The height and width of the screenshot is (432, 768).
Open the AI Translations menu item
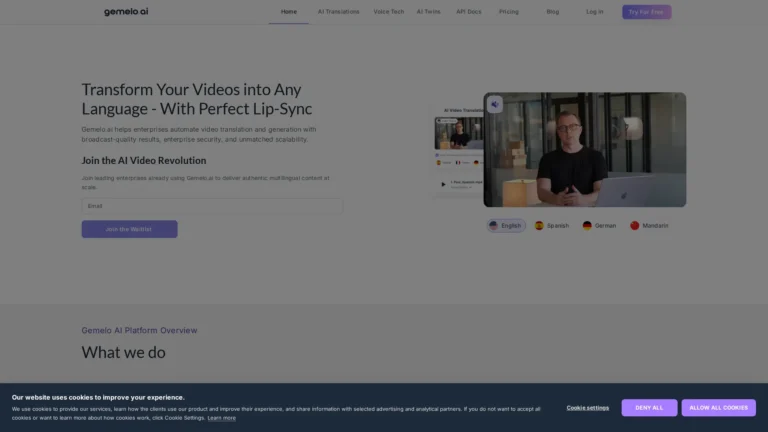338,12
